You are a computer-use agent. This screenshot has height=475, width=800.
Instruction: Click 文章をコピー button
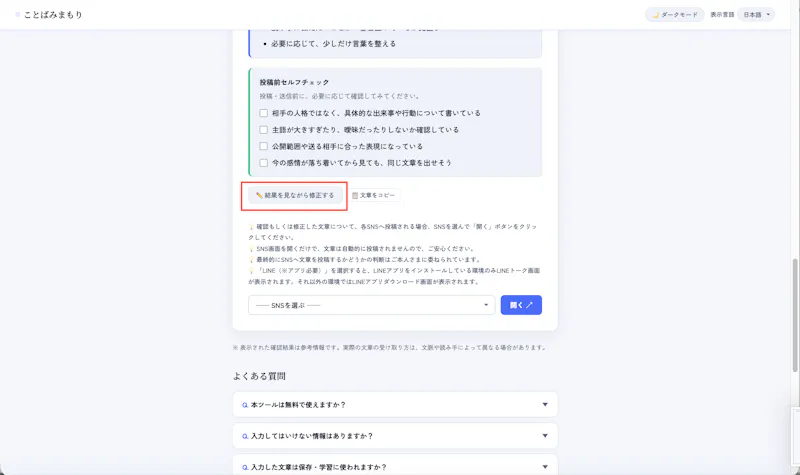point(374,195)
